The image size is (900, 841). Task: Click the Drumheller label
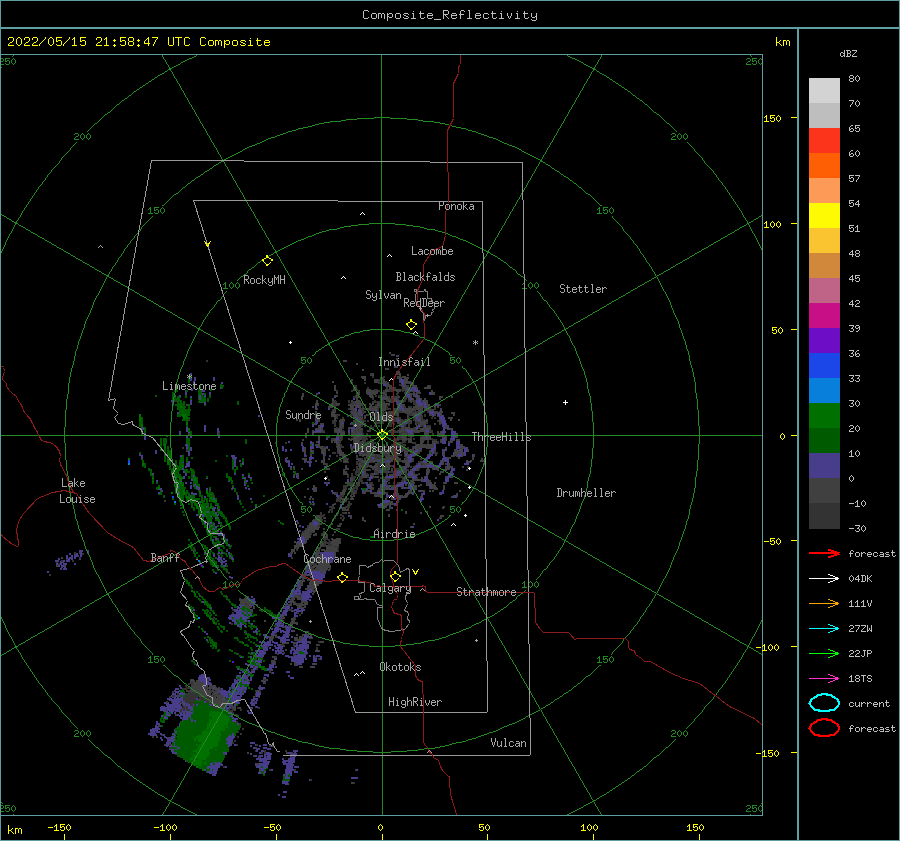point(586,493)
